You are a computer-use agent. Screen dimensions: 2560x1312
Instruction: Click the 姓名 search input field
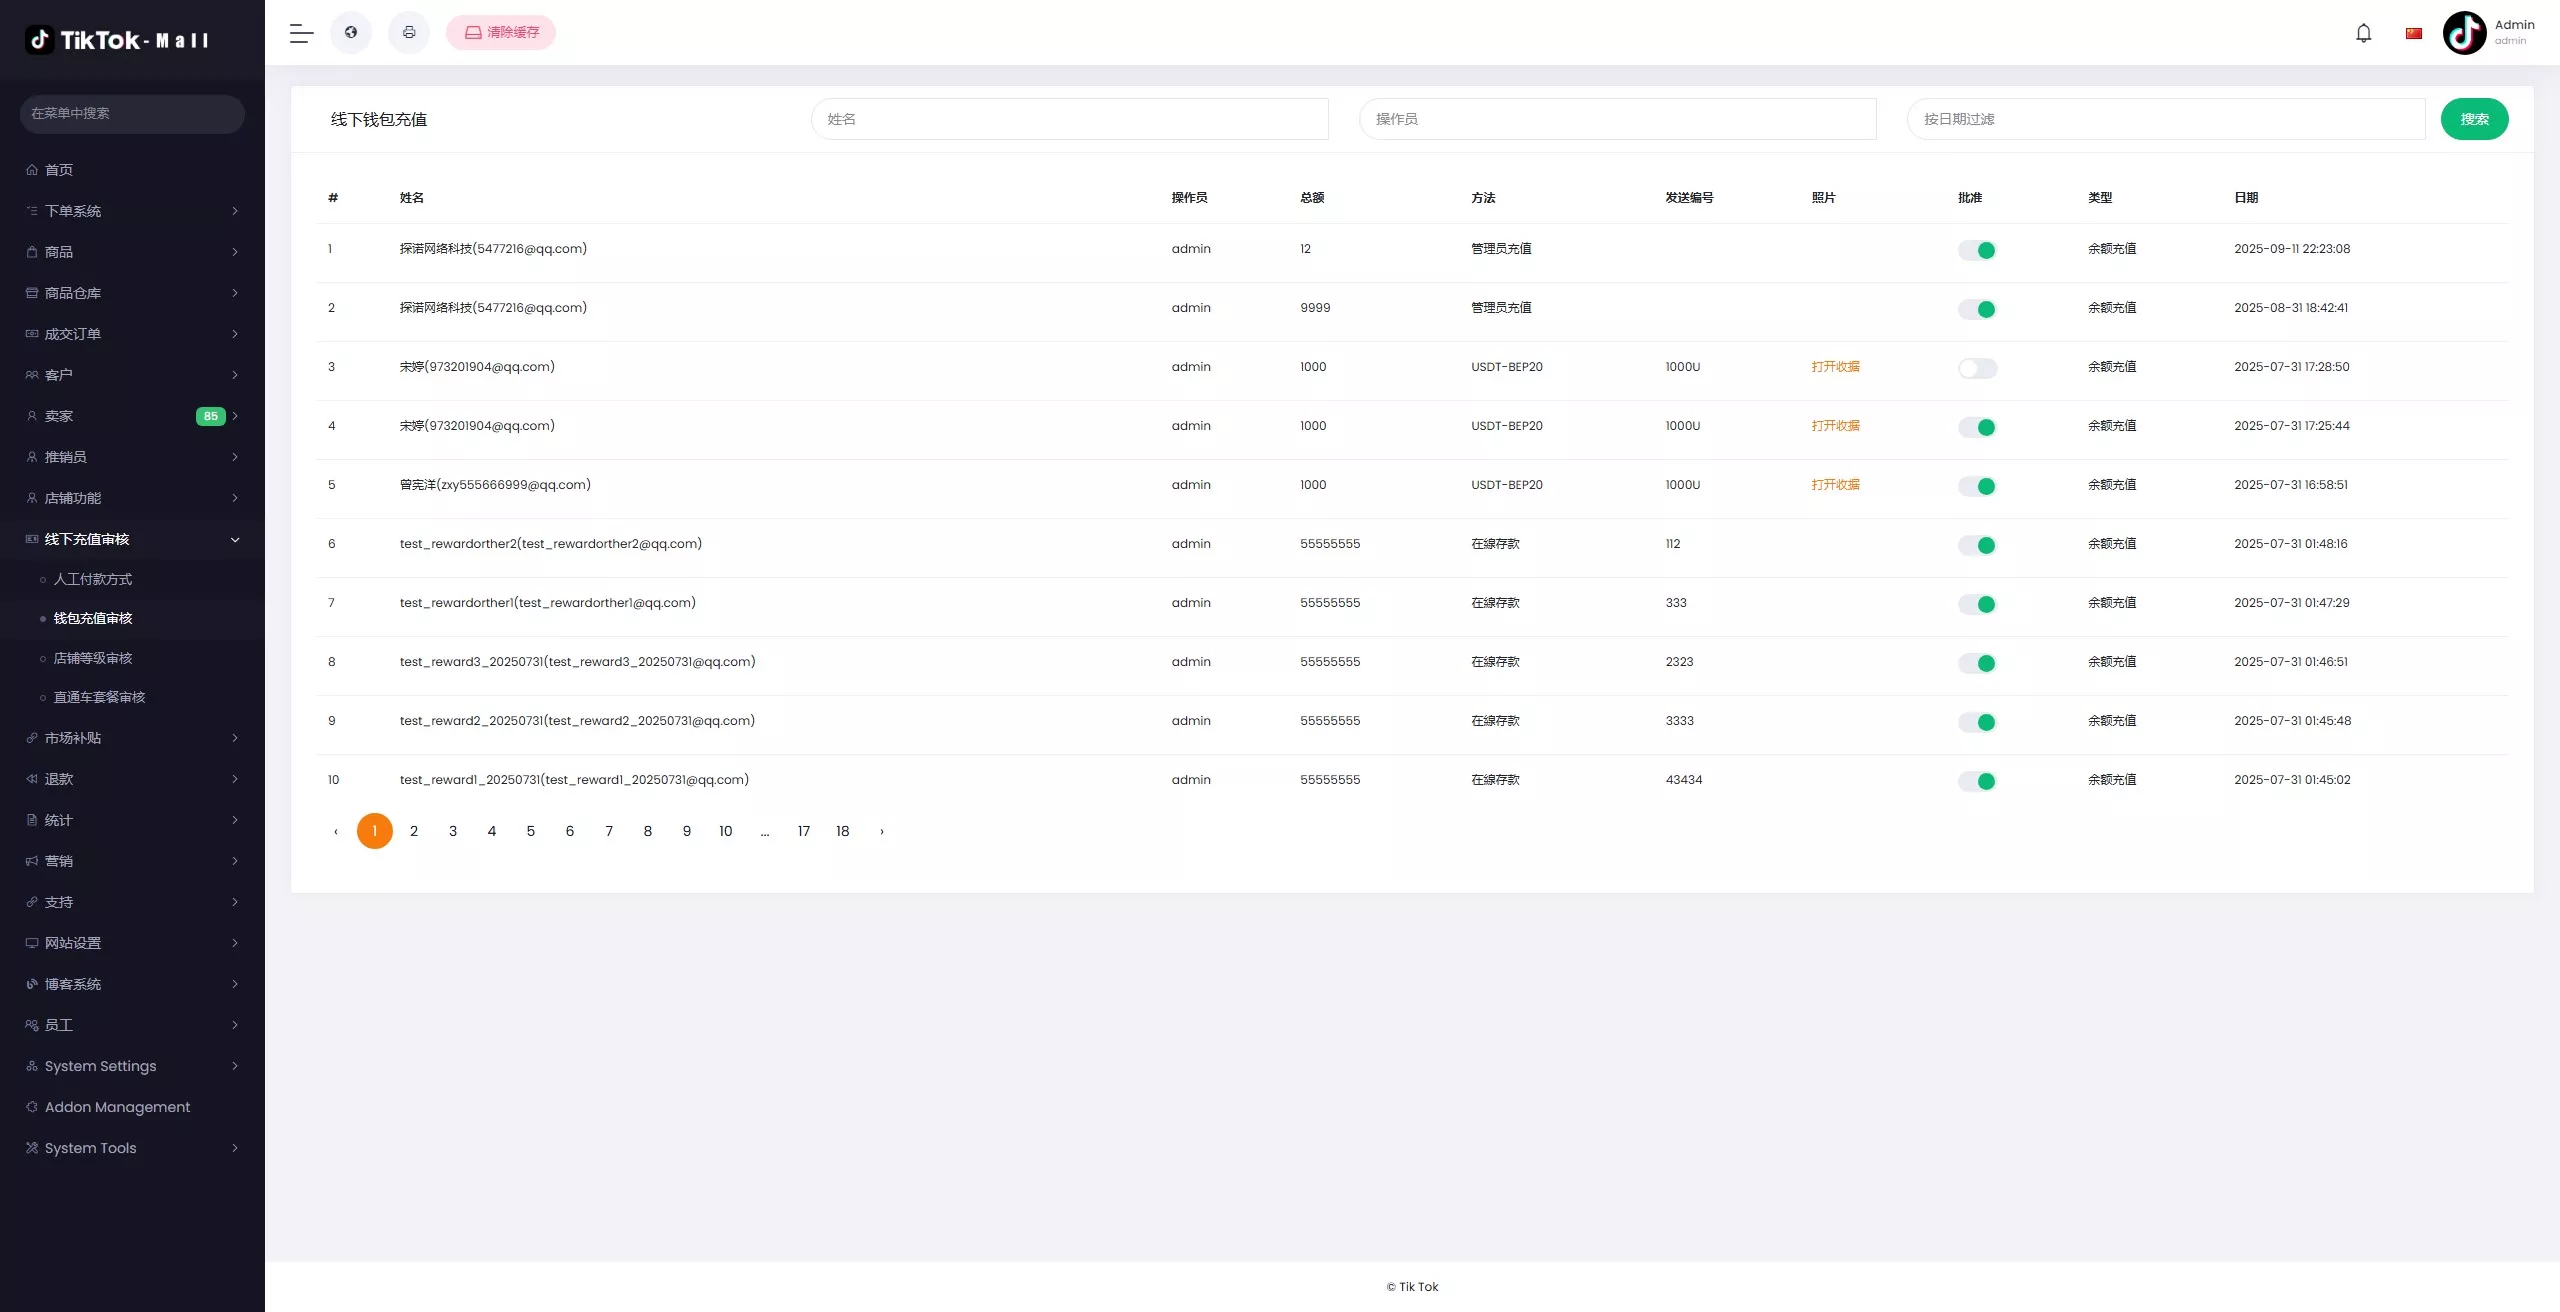[1069, 119]
